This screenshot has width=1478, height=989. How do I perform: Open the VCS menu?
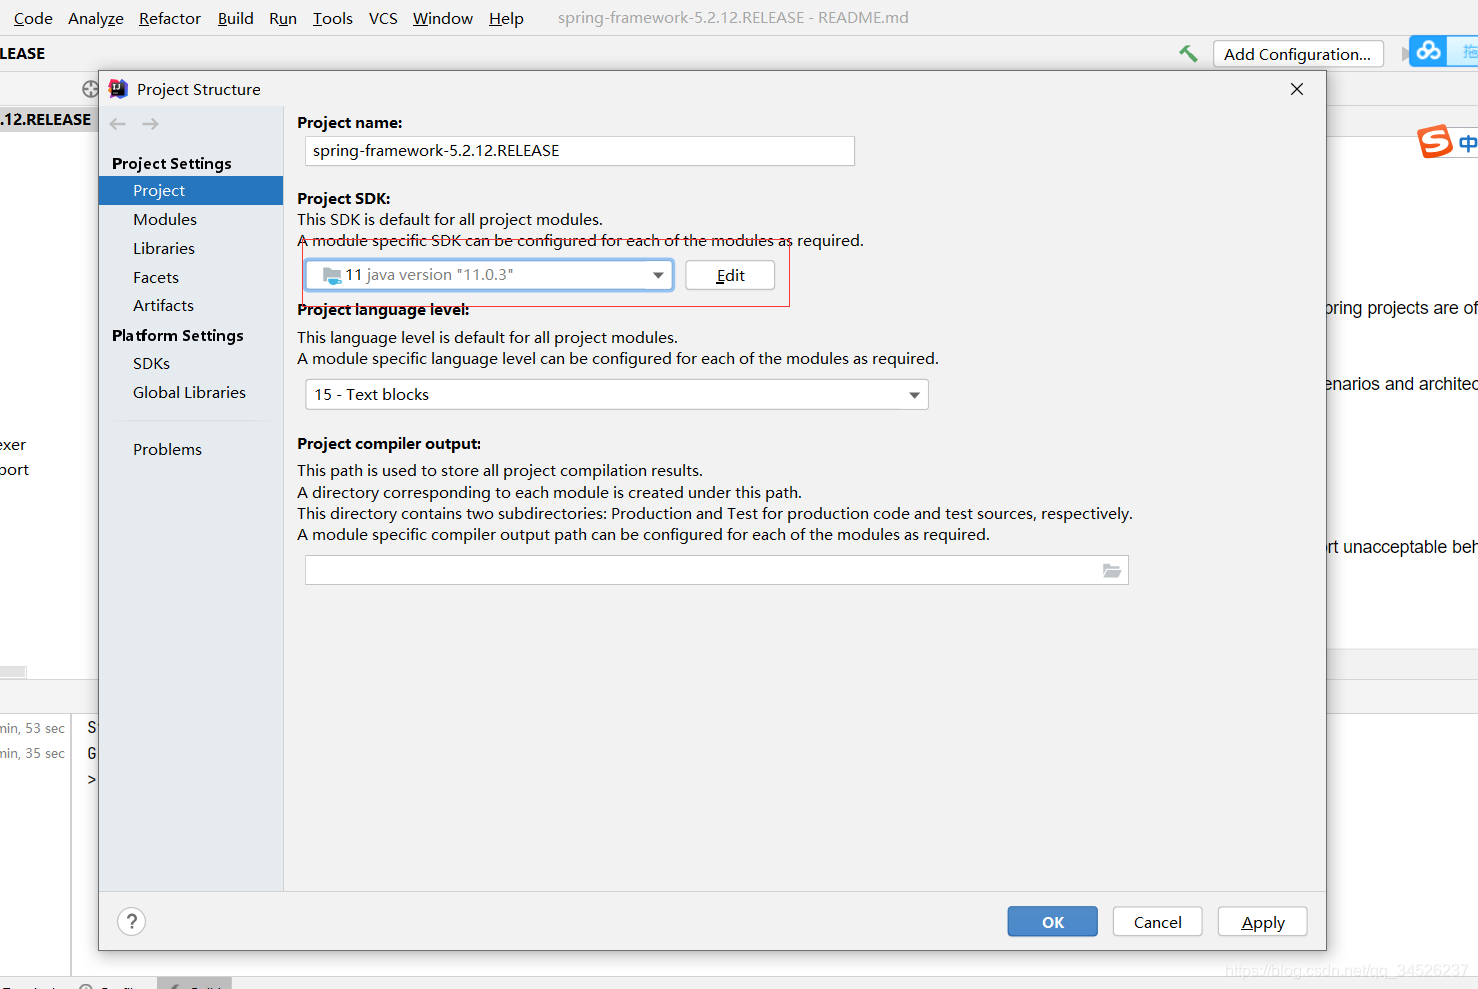[383, 18]
